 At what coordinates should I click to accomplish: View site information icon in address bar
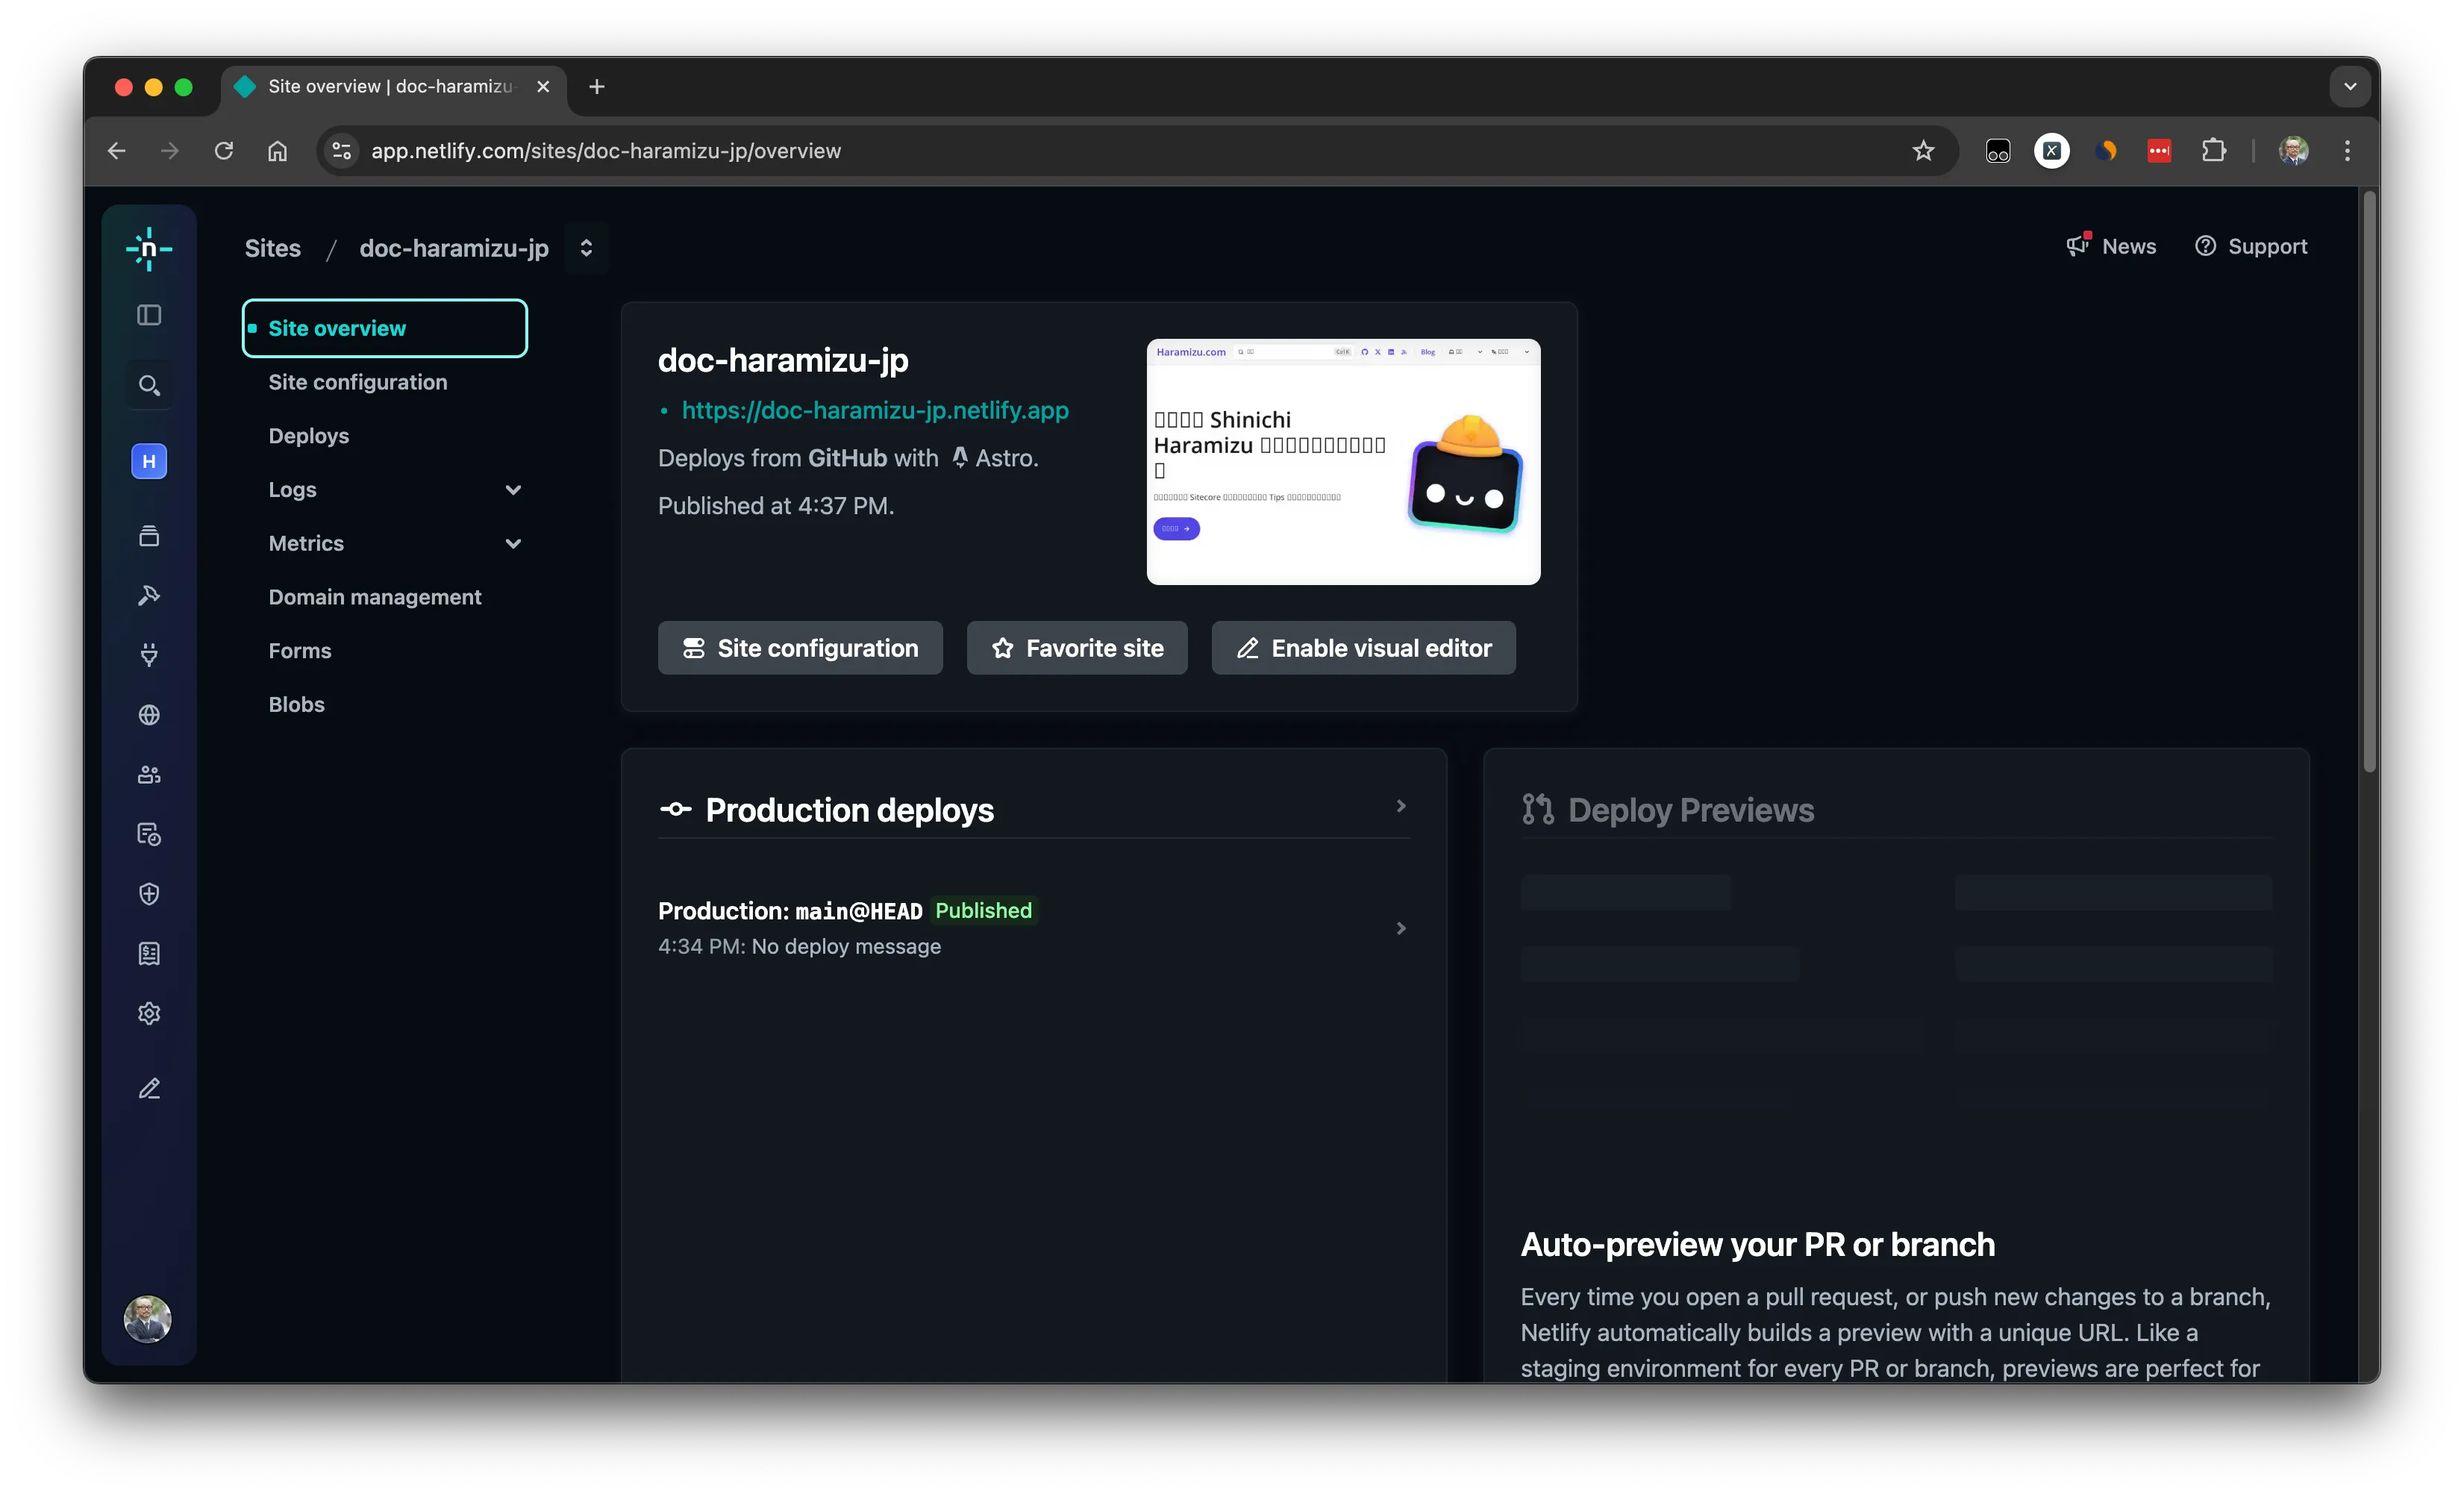tap(342, 151)
